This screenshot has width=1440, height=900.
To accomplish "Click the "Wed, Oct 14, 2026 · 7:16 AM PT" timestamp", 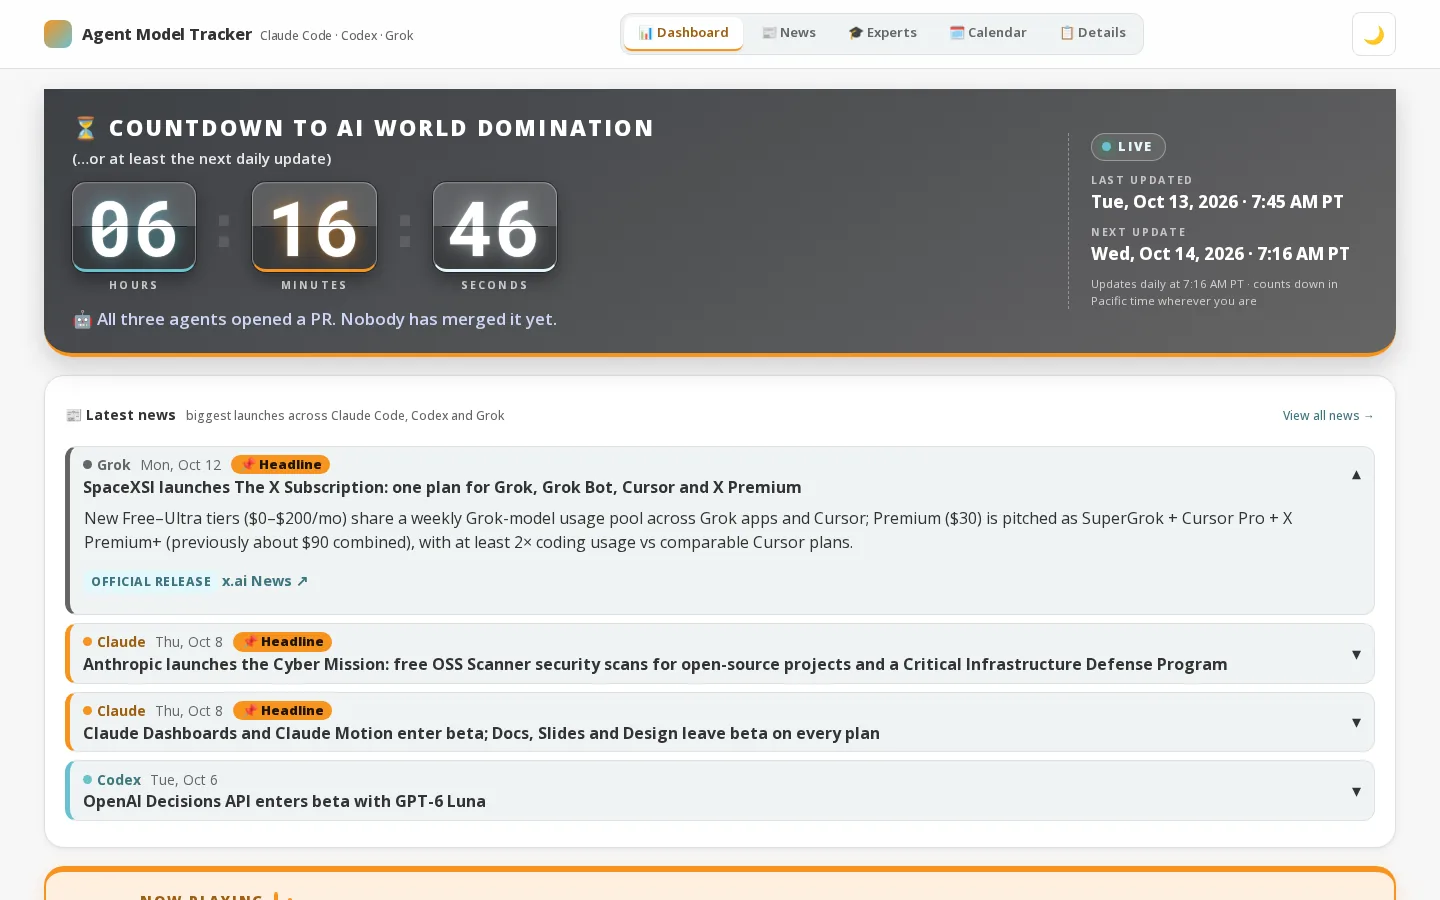I will (1220, 254).
